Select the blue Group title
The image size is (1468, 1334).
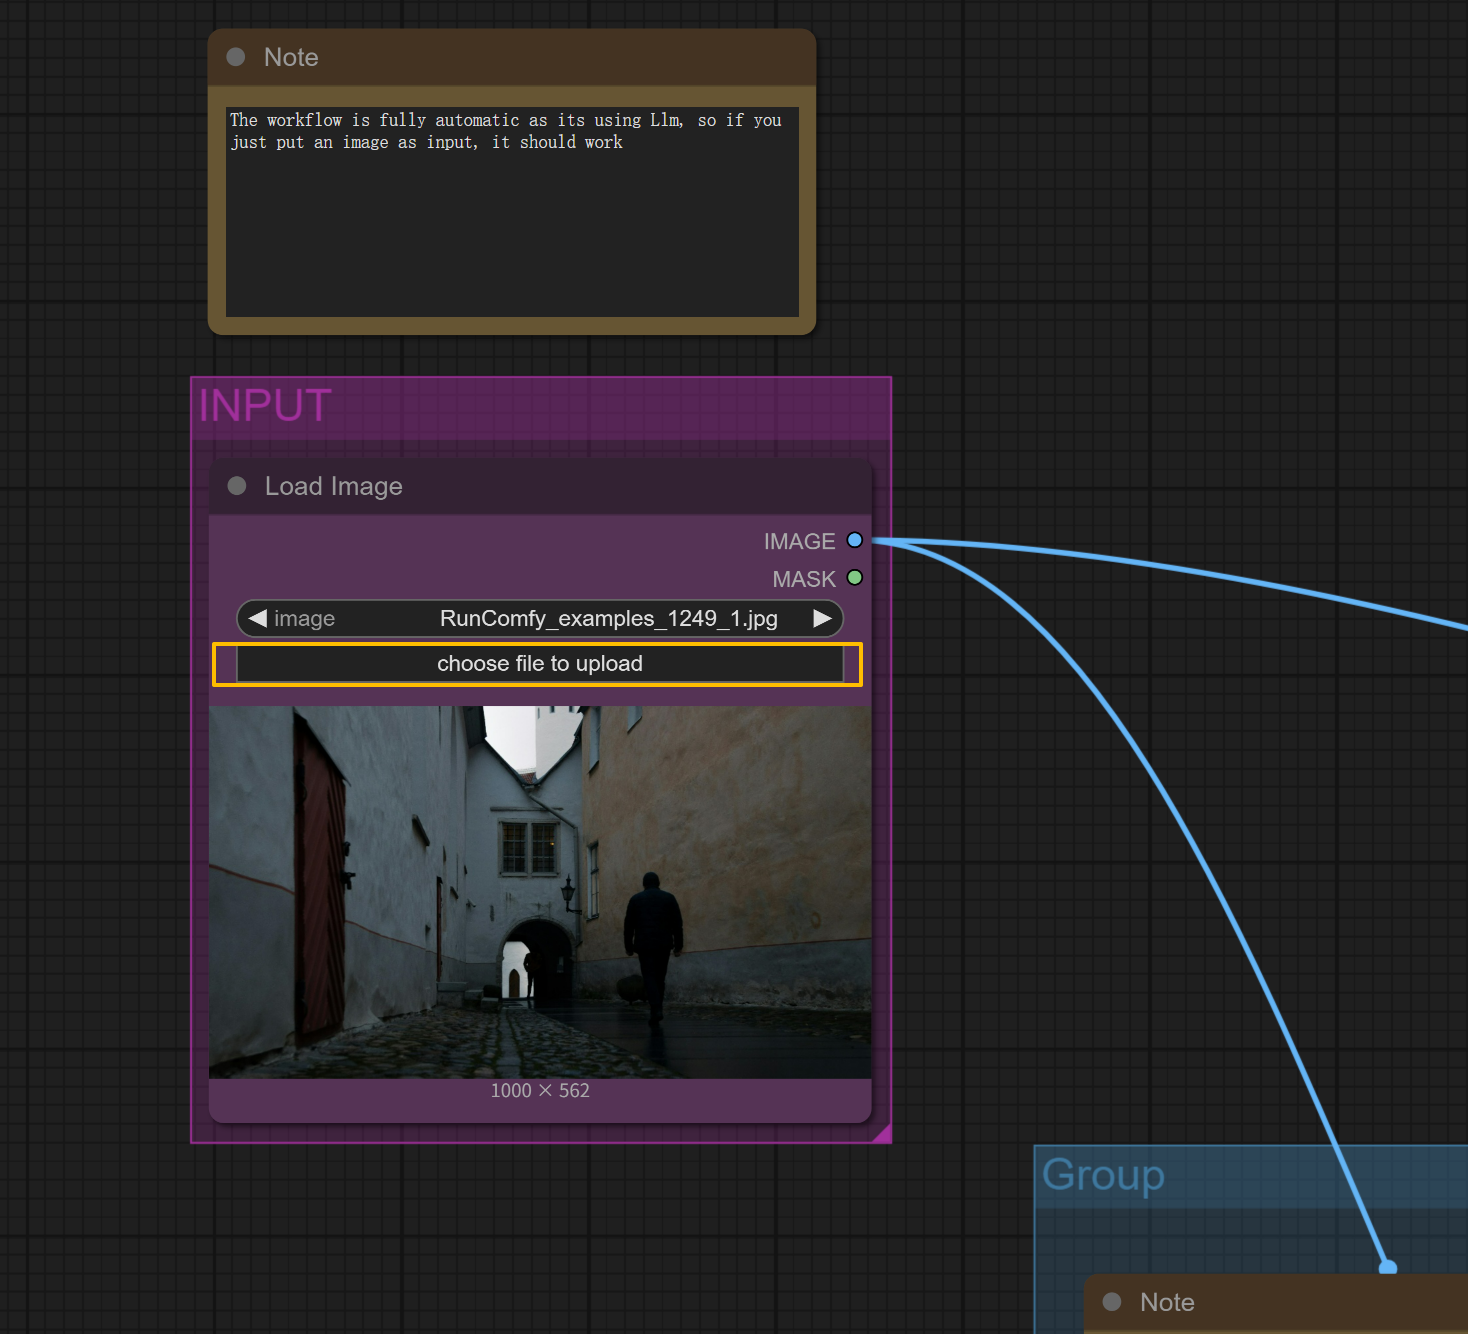coord(1103,1175)
